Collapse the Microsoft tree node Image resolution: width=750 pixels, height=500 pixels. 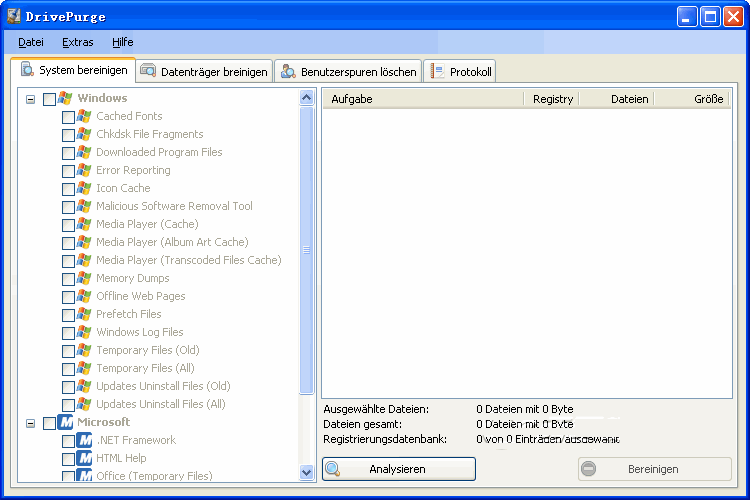[31, 423]
